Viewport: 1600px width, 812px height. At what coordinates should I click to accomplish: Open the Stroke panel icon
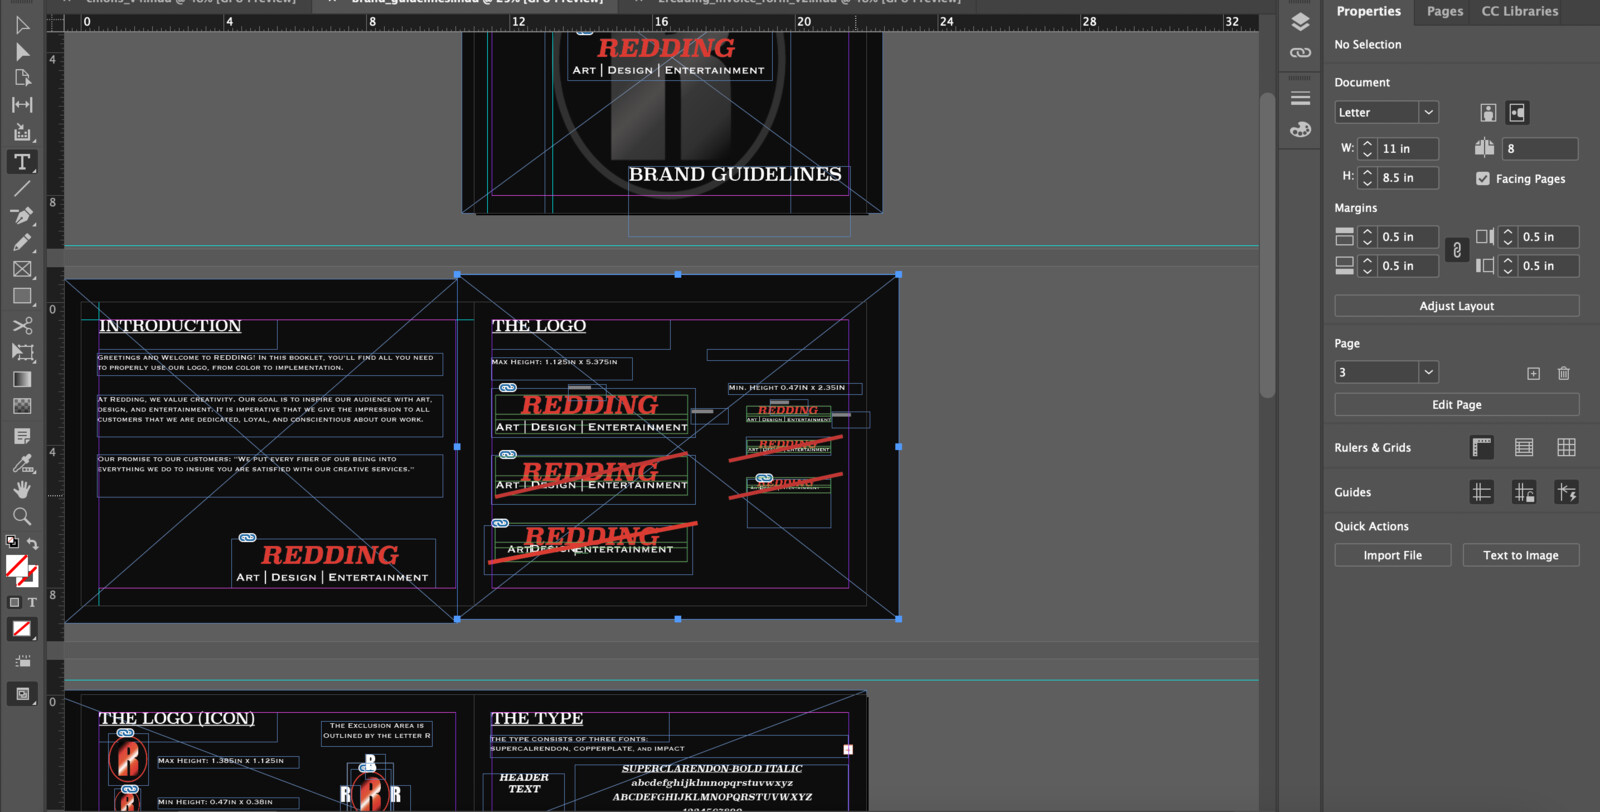(x=1300, y=98)
